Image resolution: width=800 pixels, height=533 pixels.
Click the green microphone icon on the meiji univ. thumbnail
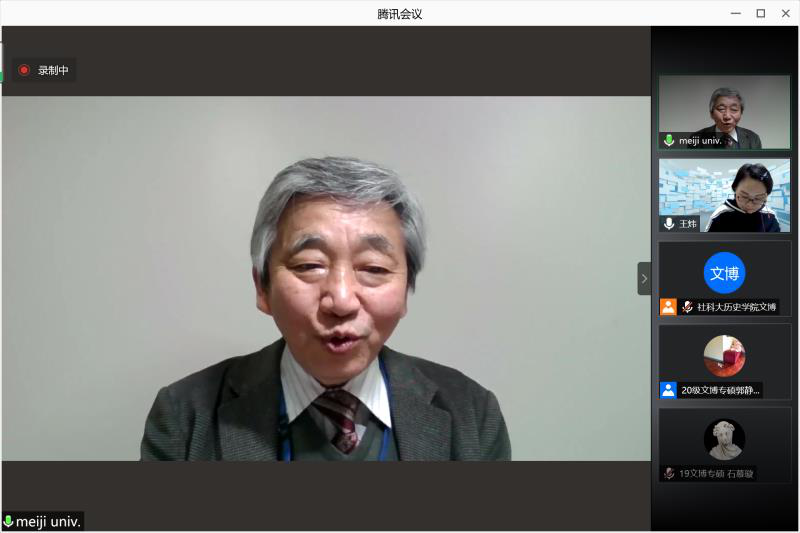tap(669, 141)
